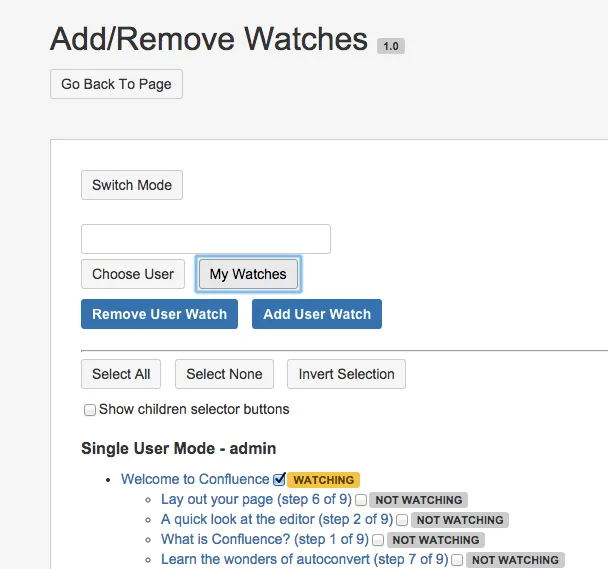
Task: Click the Select None button
Action: (x=225, y=374)
